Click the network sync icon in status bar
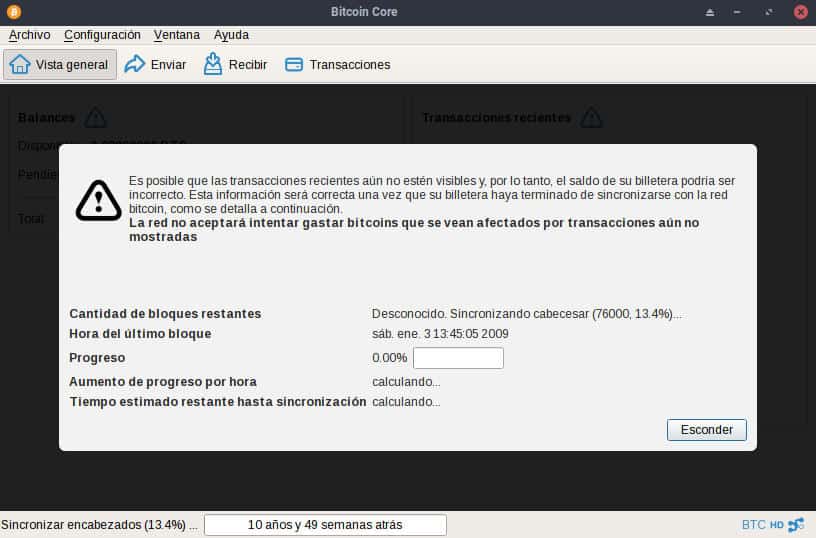The height and width of the screenshot is (538, 816). click(796, 525)
